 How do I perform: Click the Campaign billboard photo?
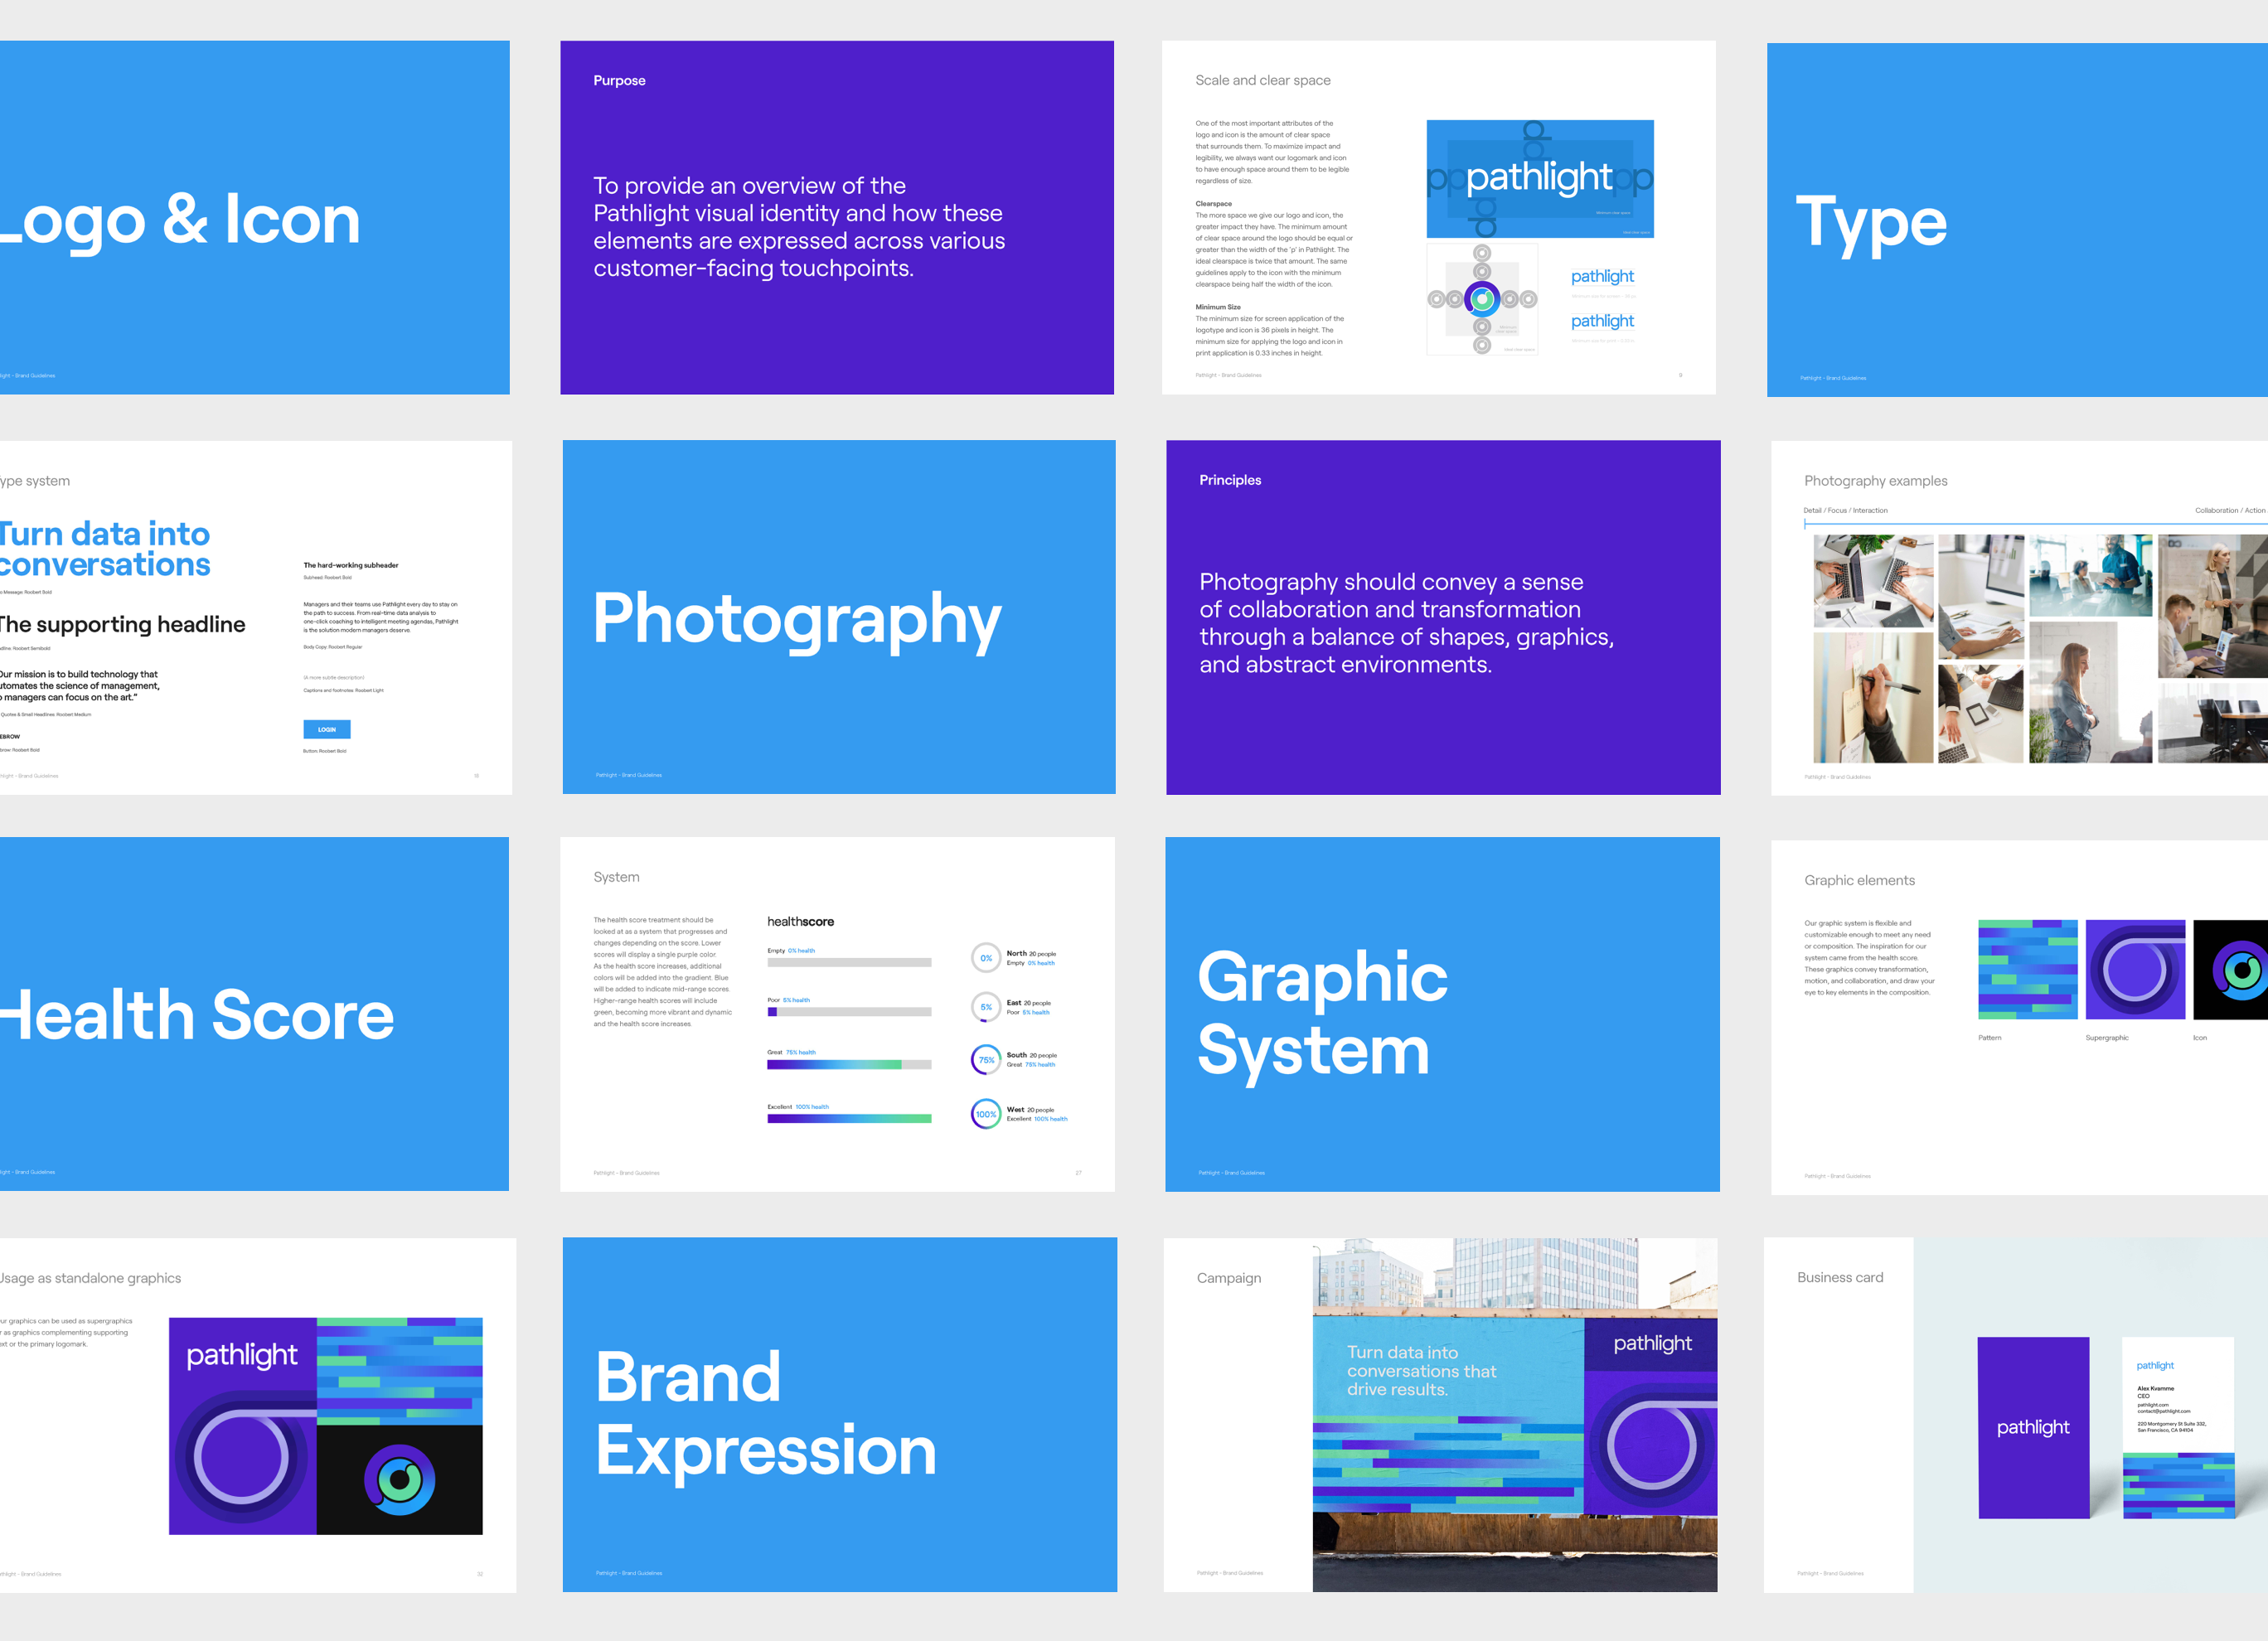1514,1414
